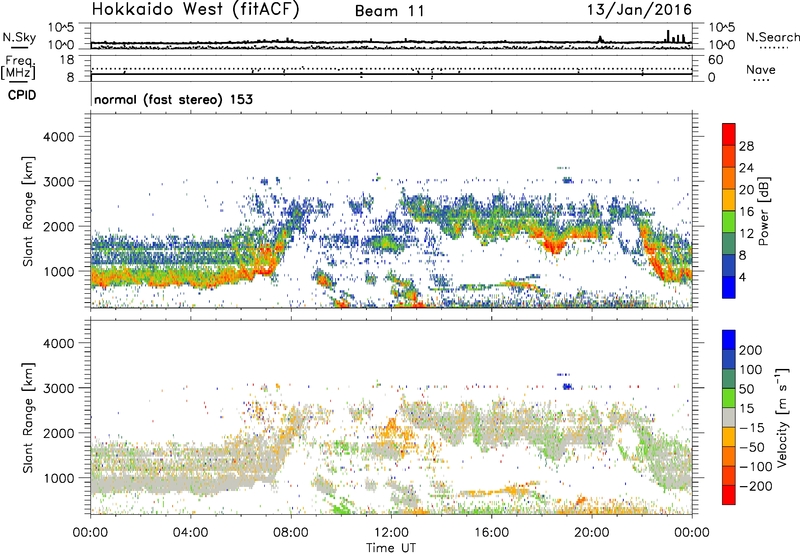Click the red power peak near 18:30 UT
This screenshot has width=800, height=554.
click(555, 246)
